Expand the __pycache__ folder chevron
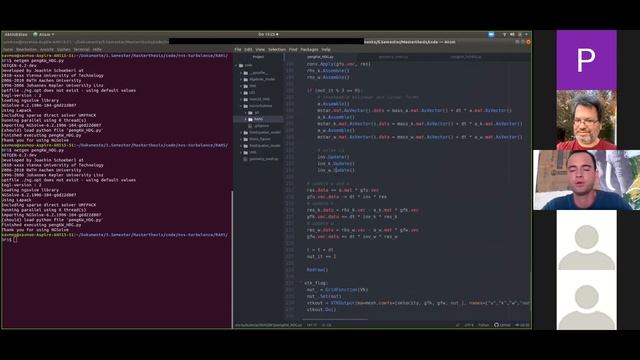 click(x=241, y=72)
